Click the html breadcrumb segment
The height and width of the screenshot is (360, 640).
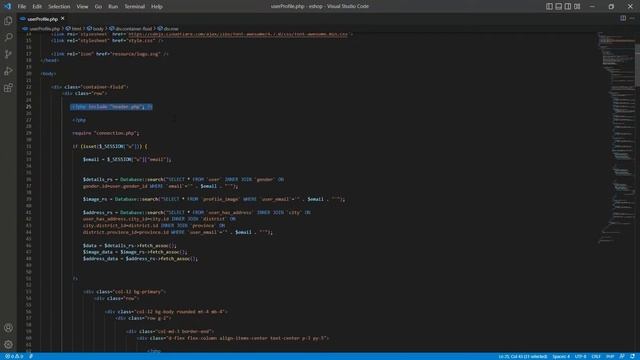pos(76,29)
